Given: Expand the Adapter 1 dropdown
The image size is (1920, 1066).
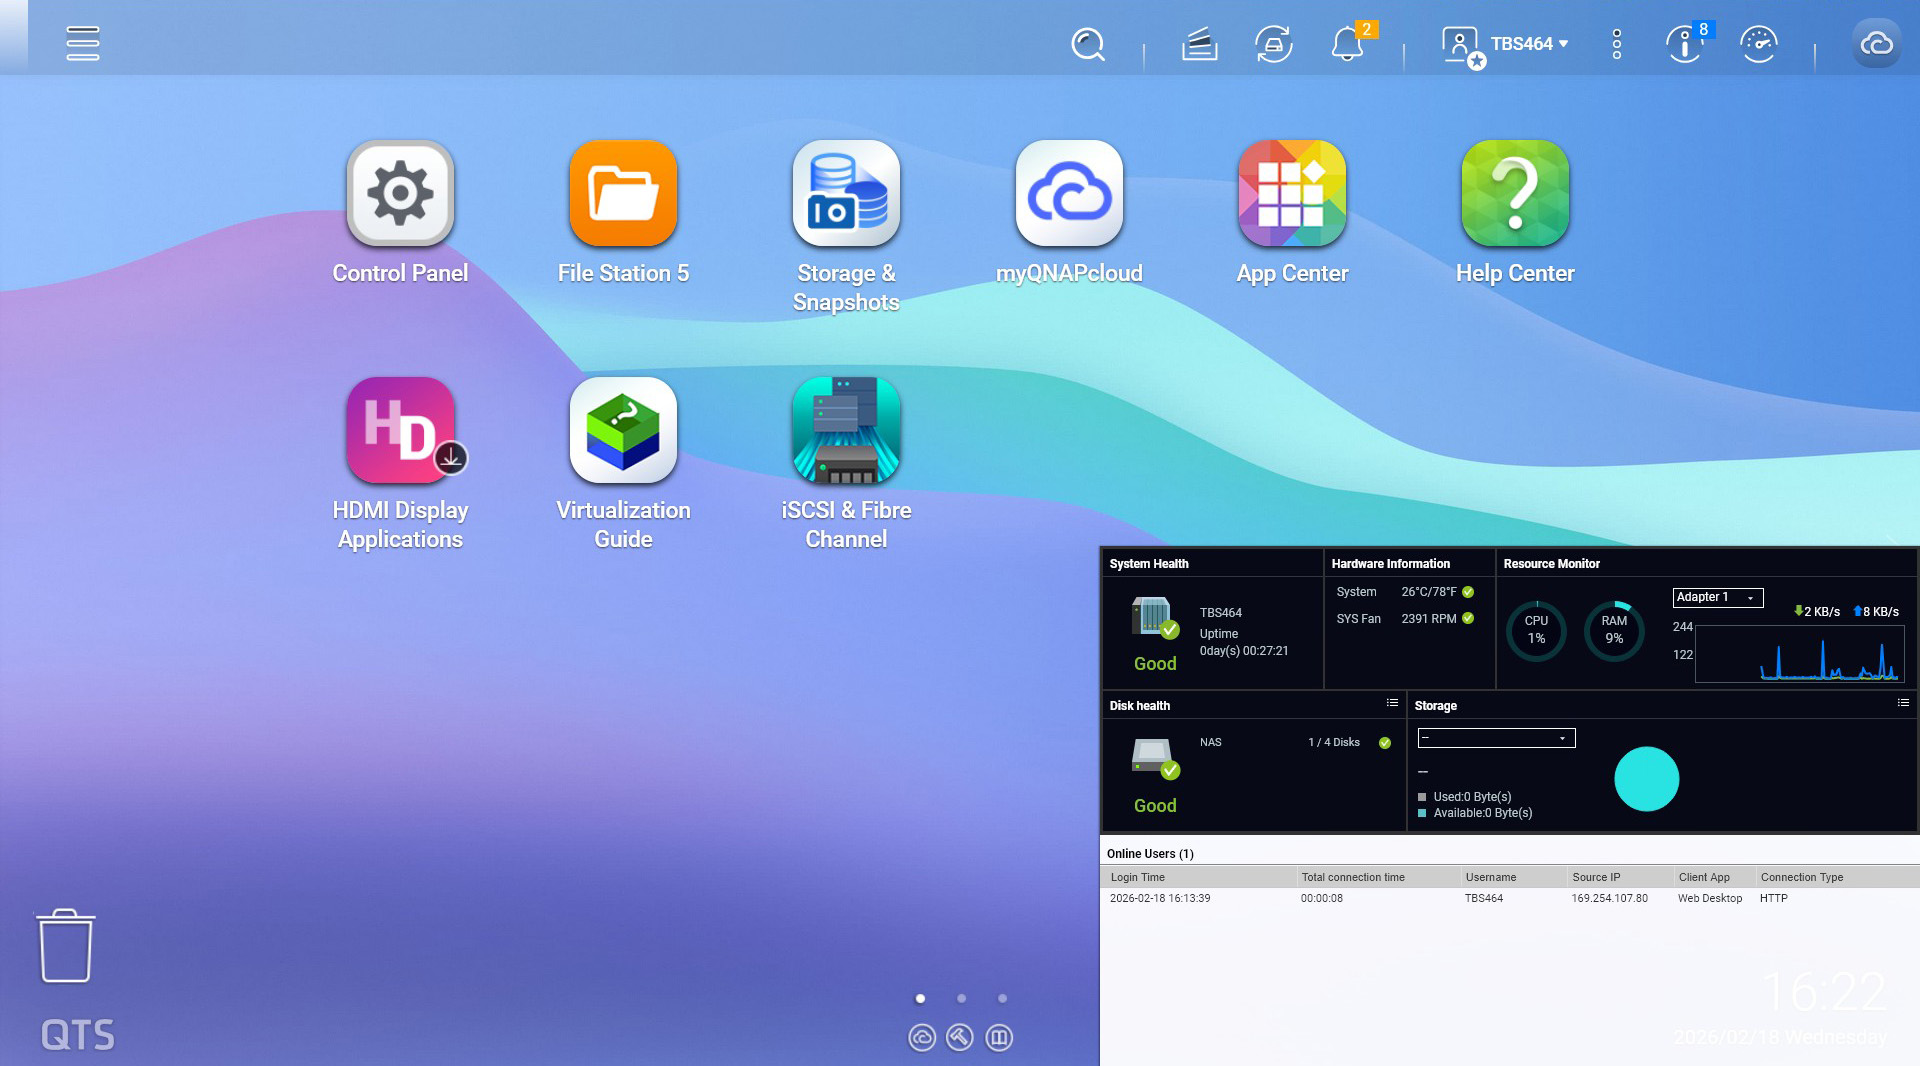Looking at the screenshot, I should (x=1717, y=597).
